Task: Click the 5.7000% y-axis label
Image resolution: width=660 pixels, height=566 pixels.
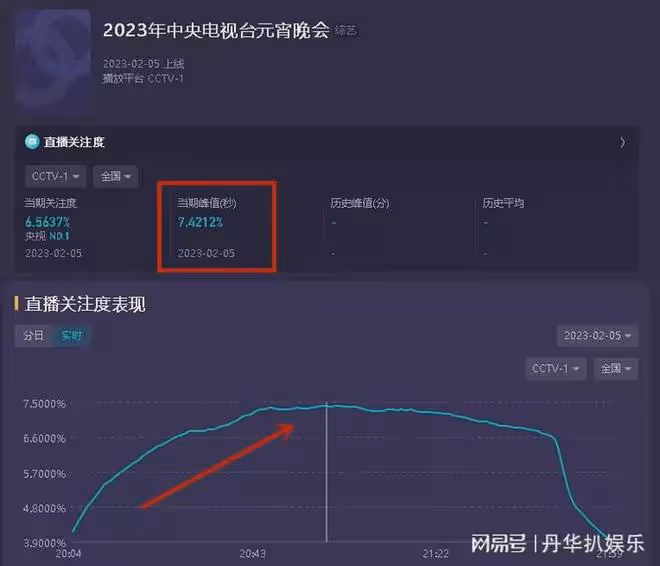Action: [45, 474]
